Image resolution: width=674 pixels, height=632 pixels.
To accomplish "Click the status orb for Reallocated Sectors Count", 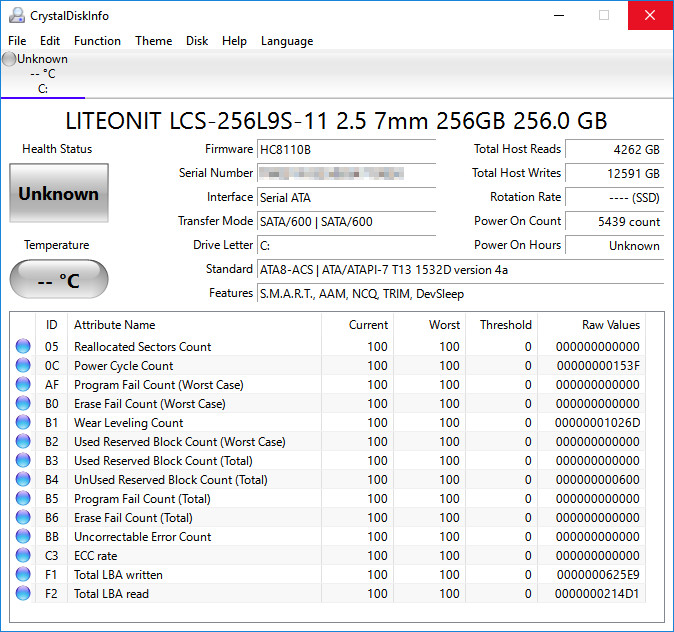I will (x=23, y=347).
